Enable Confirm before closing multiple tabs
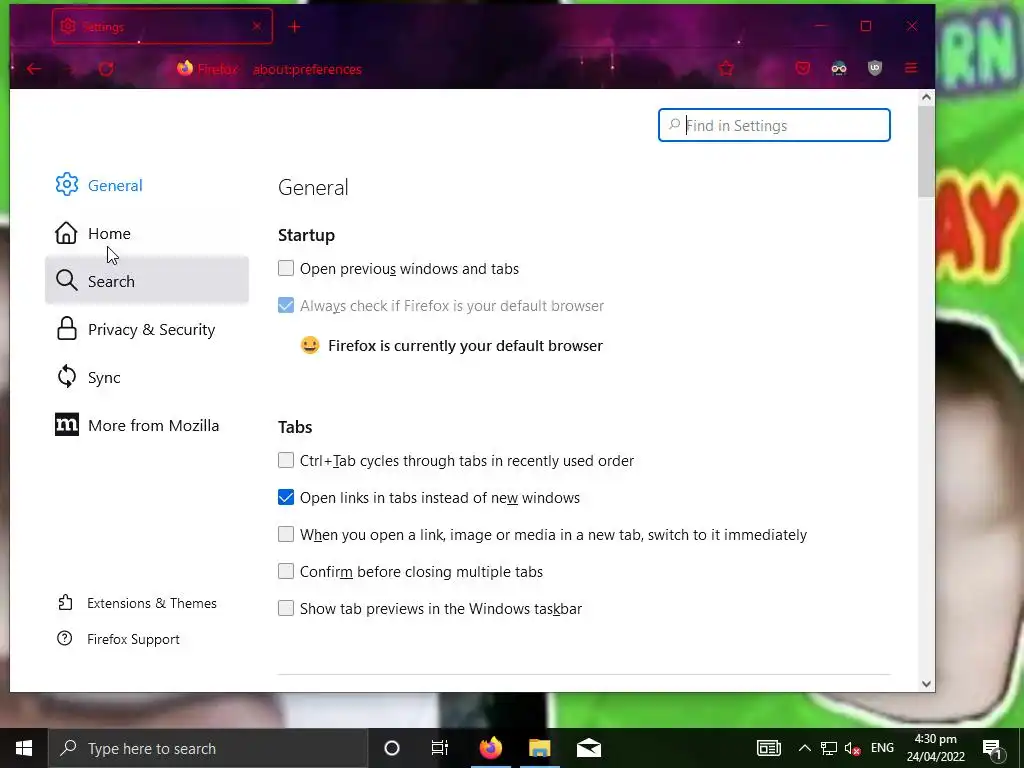Viewport: 1024px width, 768px height. click(285, 571)
